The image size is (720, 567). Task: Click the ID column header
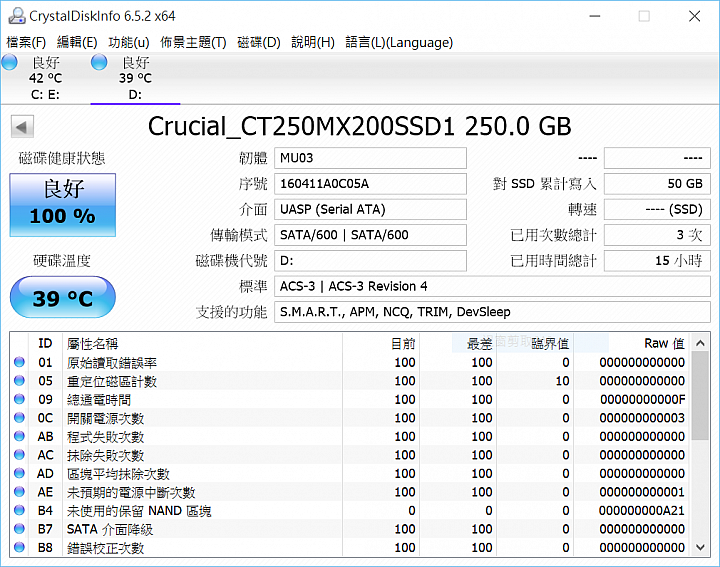[x=45, y=343]
